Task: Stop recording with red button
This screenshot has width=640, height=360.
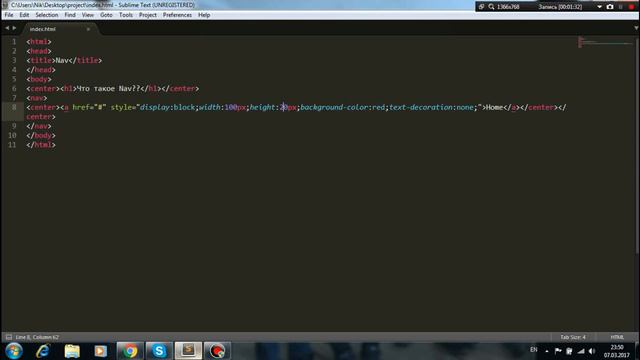Action: click(x=631, y=7)
